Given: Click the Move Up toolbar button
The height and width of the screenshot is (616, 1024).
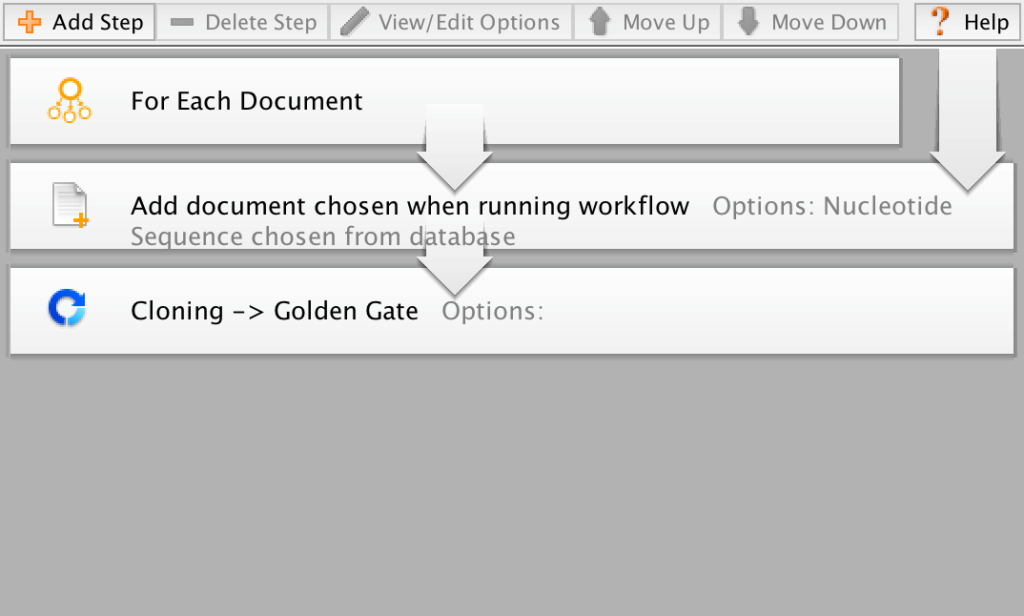Looking at the screenshot, I should pyautogui.click(x=647, y=21).
